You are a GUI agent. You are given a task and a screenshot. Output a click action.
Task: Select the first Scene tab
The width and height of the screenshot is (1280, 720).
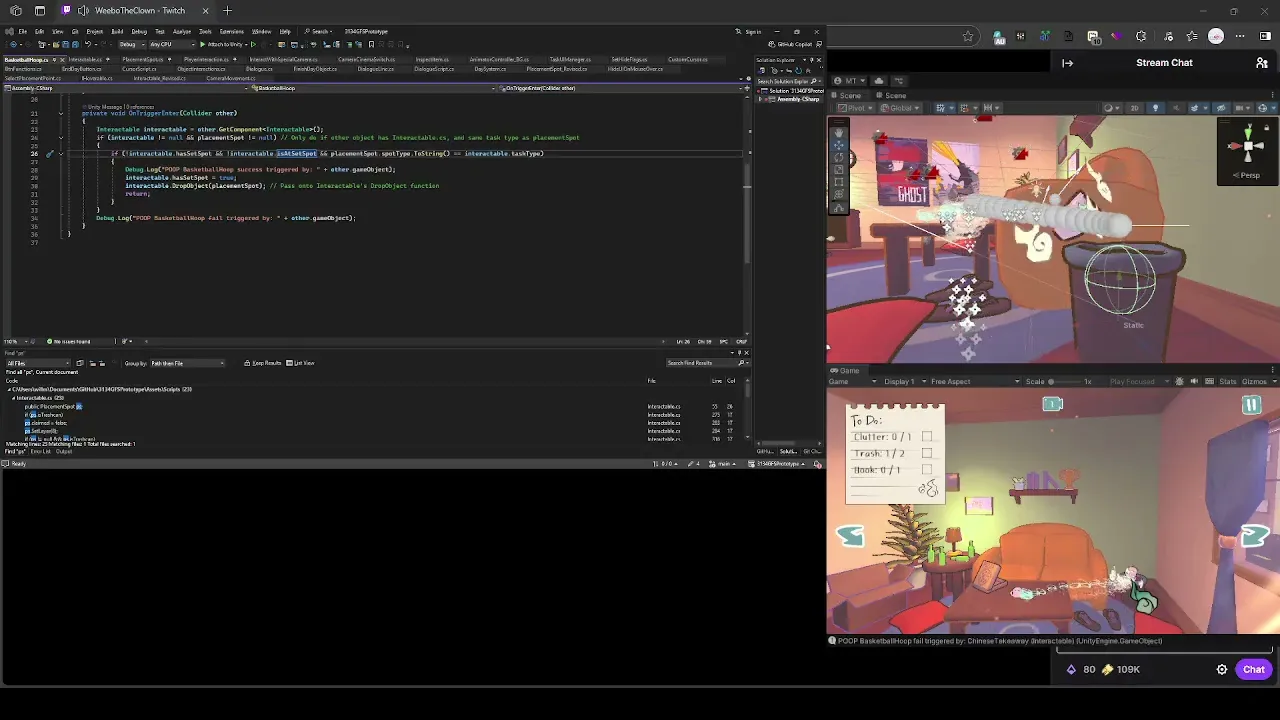click(x=845, y=95)
